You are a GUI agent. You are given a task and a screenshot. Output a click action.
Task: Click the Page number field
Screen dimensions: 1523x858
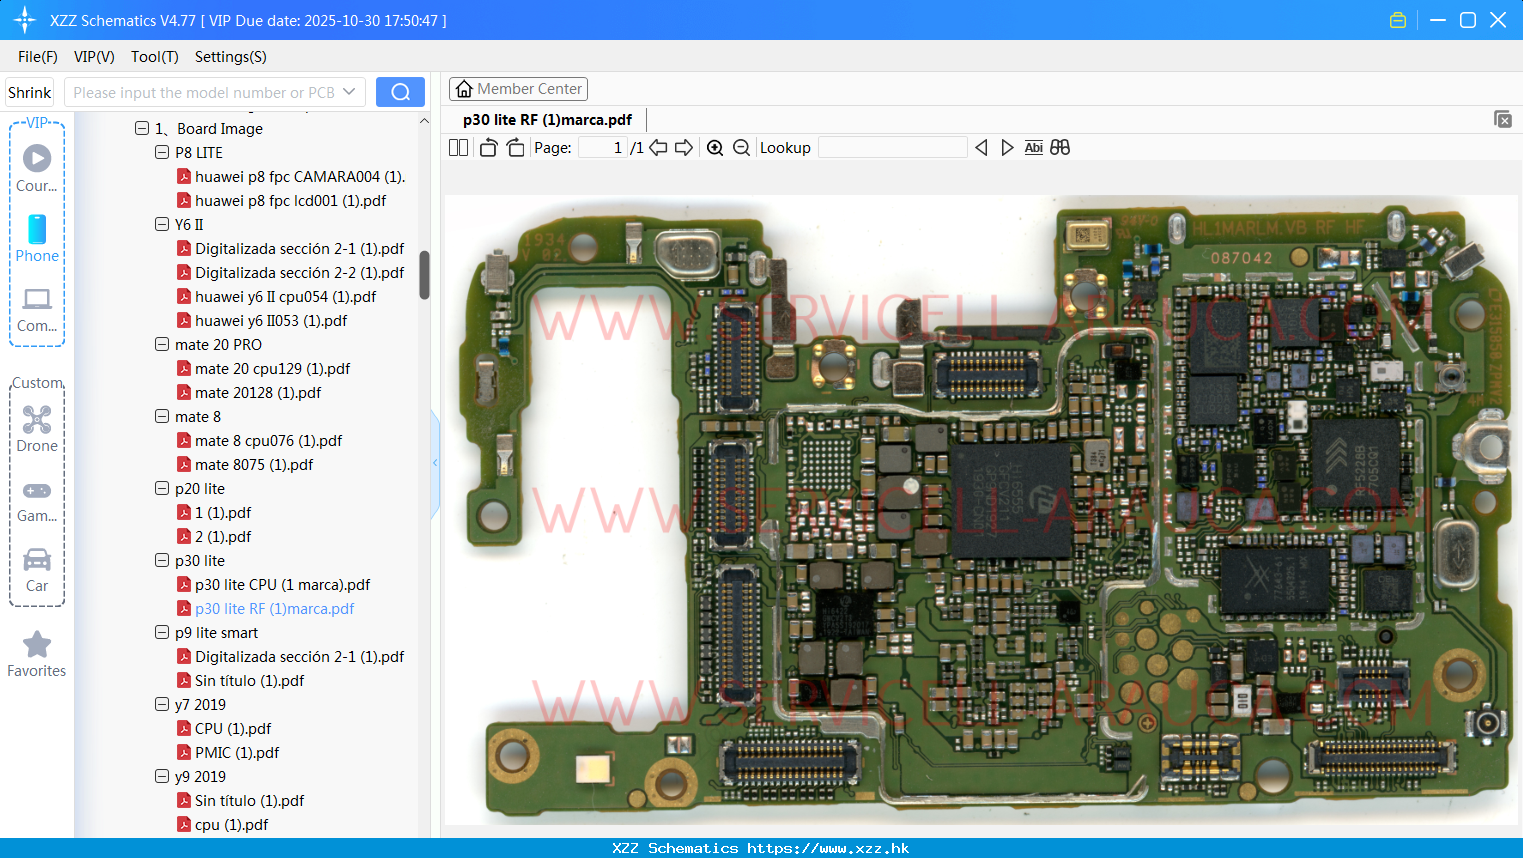[602, 147]
